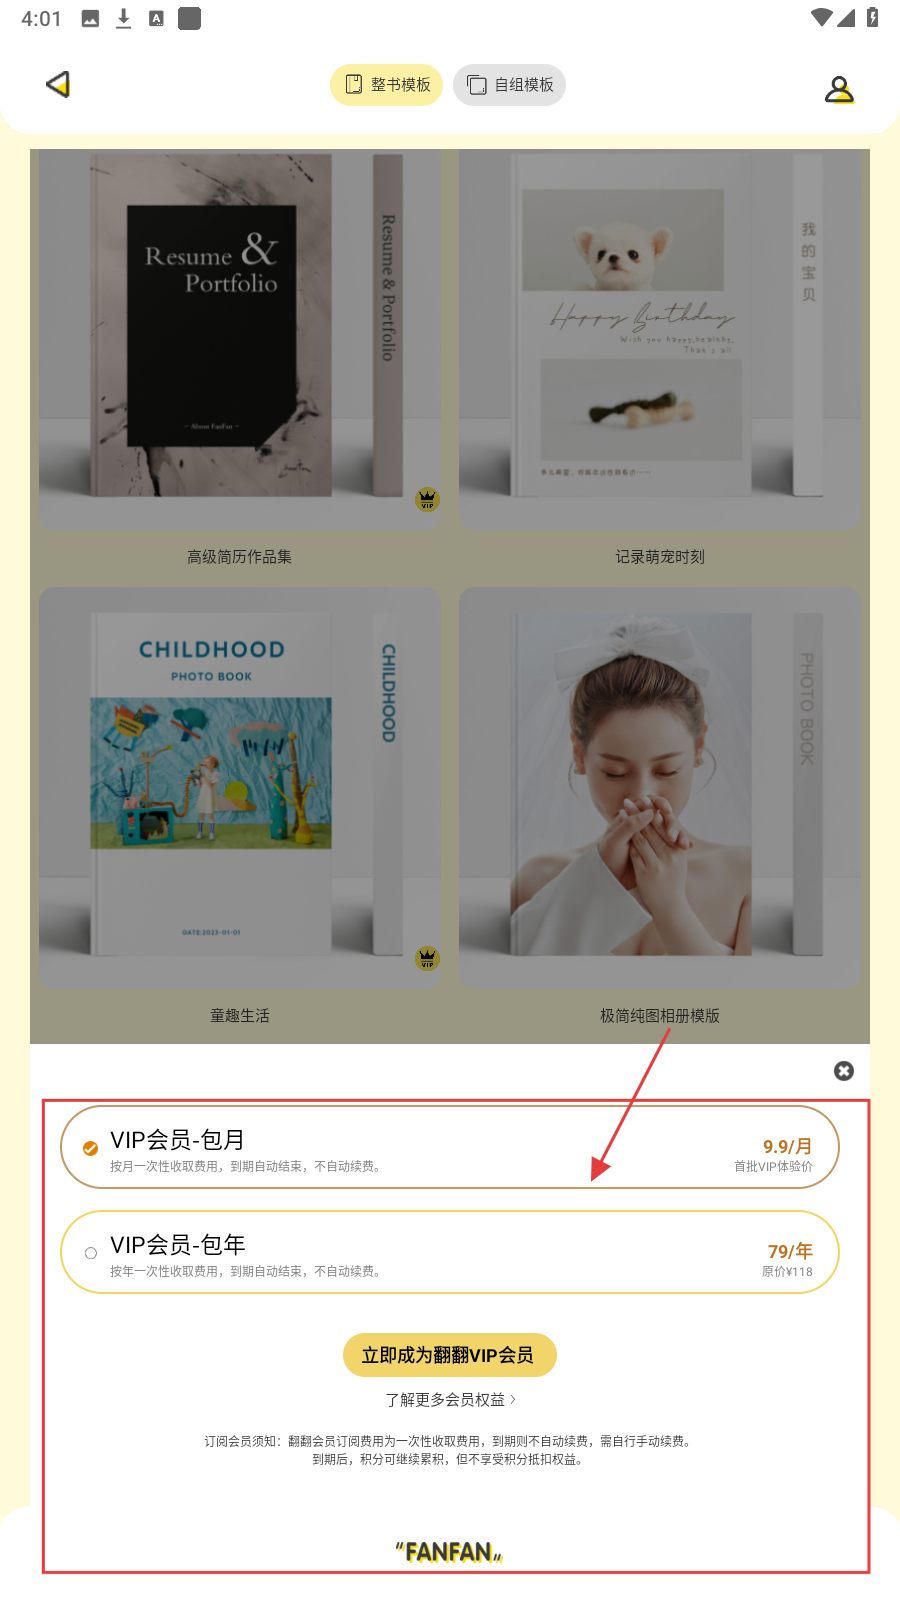This screenshot has width=900, height=1600.
Task: Tap the 9.9/月 price label
Action: click(787, 1146)
